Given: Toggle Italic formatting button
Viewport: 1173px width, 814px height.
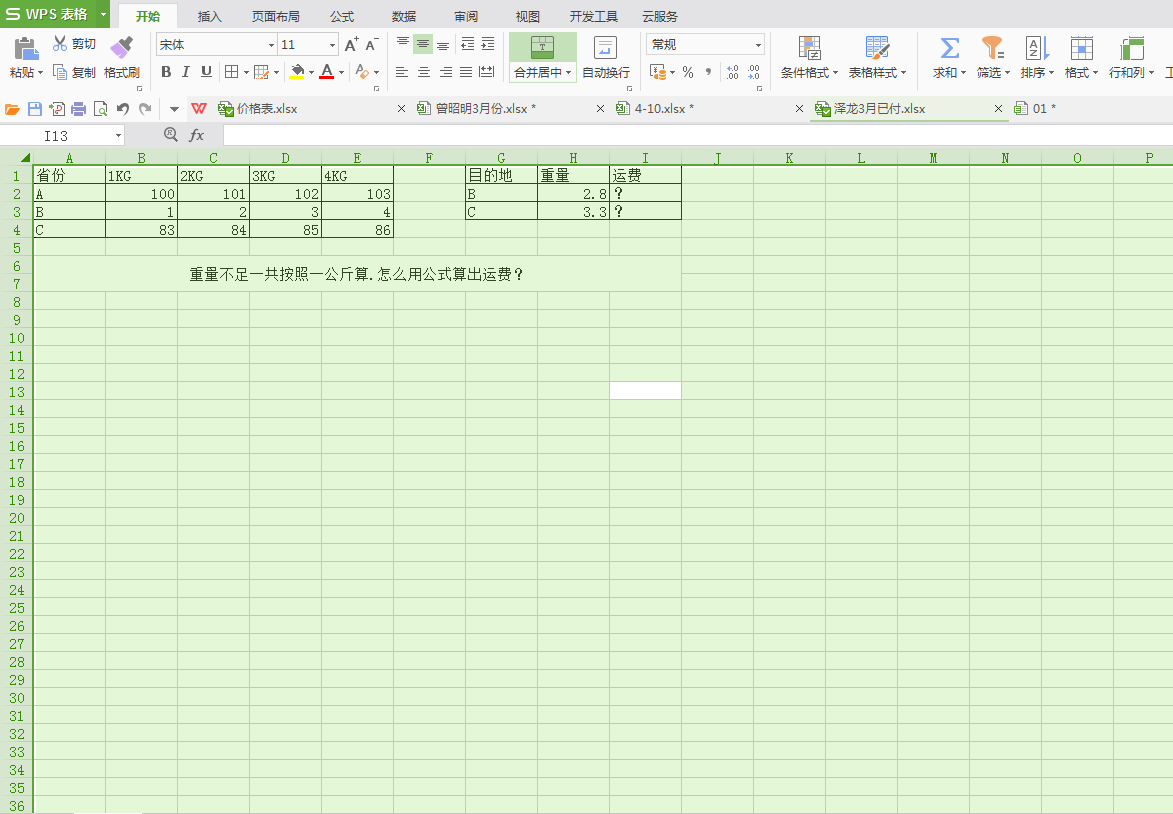Looking at the screenshot, I should pyautogui.click(x=186, y=72).
